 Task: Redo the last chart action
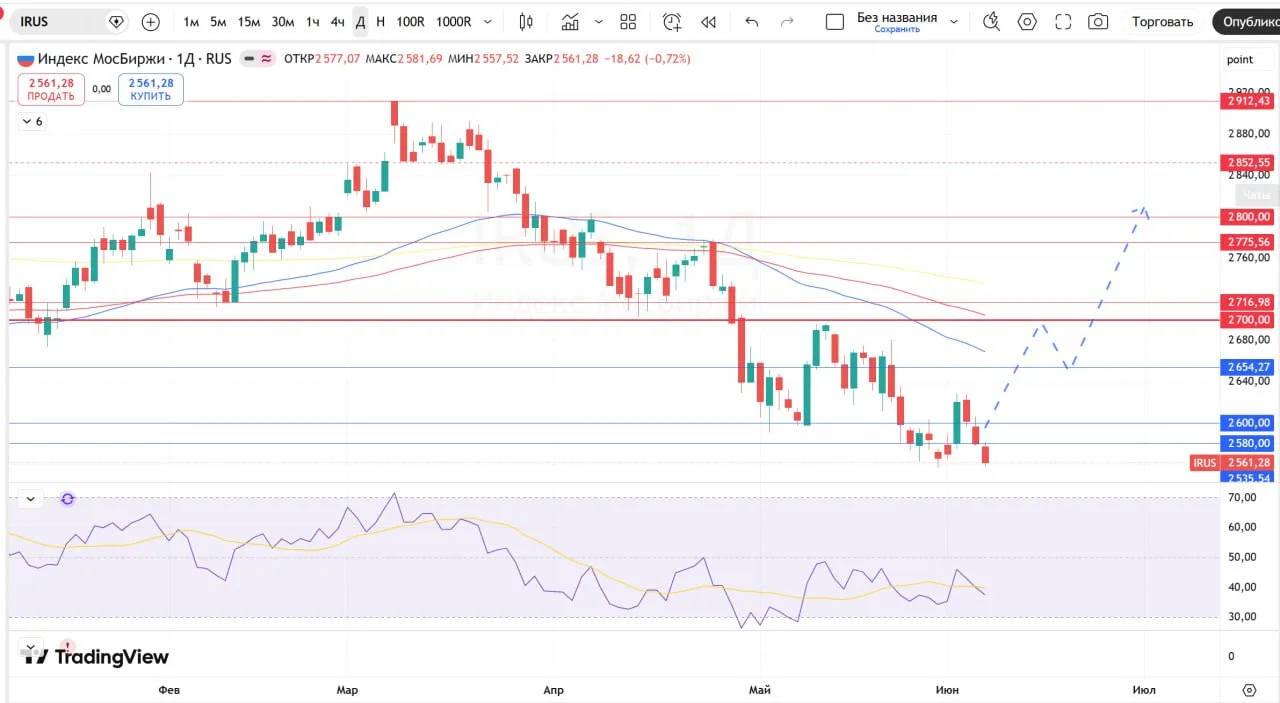pos(787,21)
